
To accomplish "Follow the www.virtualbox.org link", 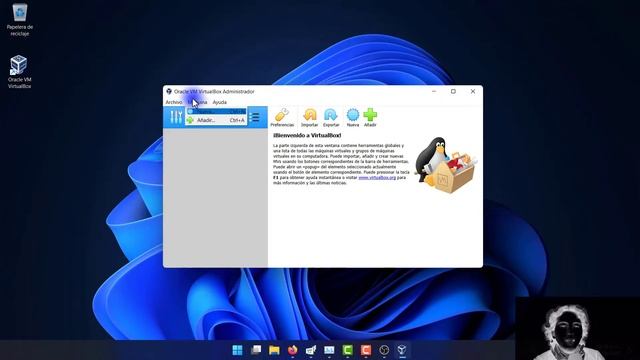I will click(377, 178).
